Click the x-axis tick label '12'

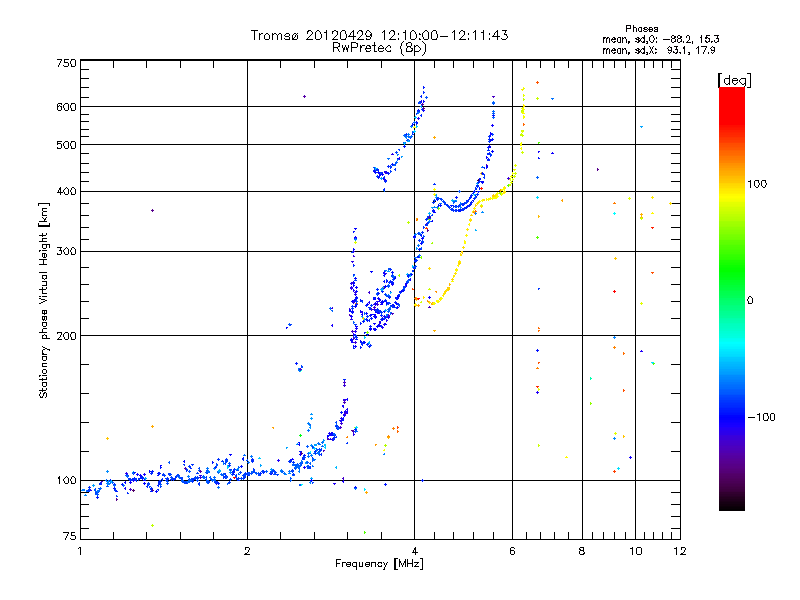[680, 551]
